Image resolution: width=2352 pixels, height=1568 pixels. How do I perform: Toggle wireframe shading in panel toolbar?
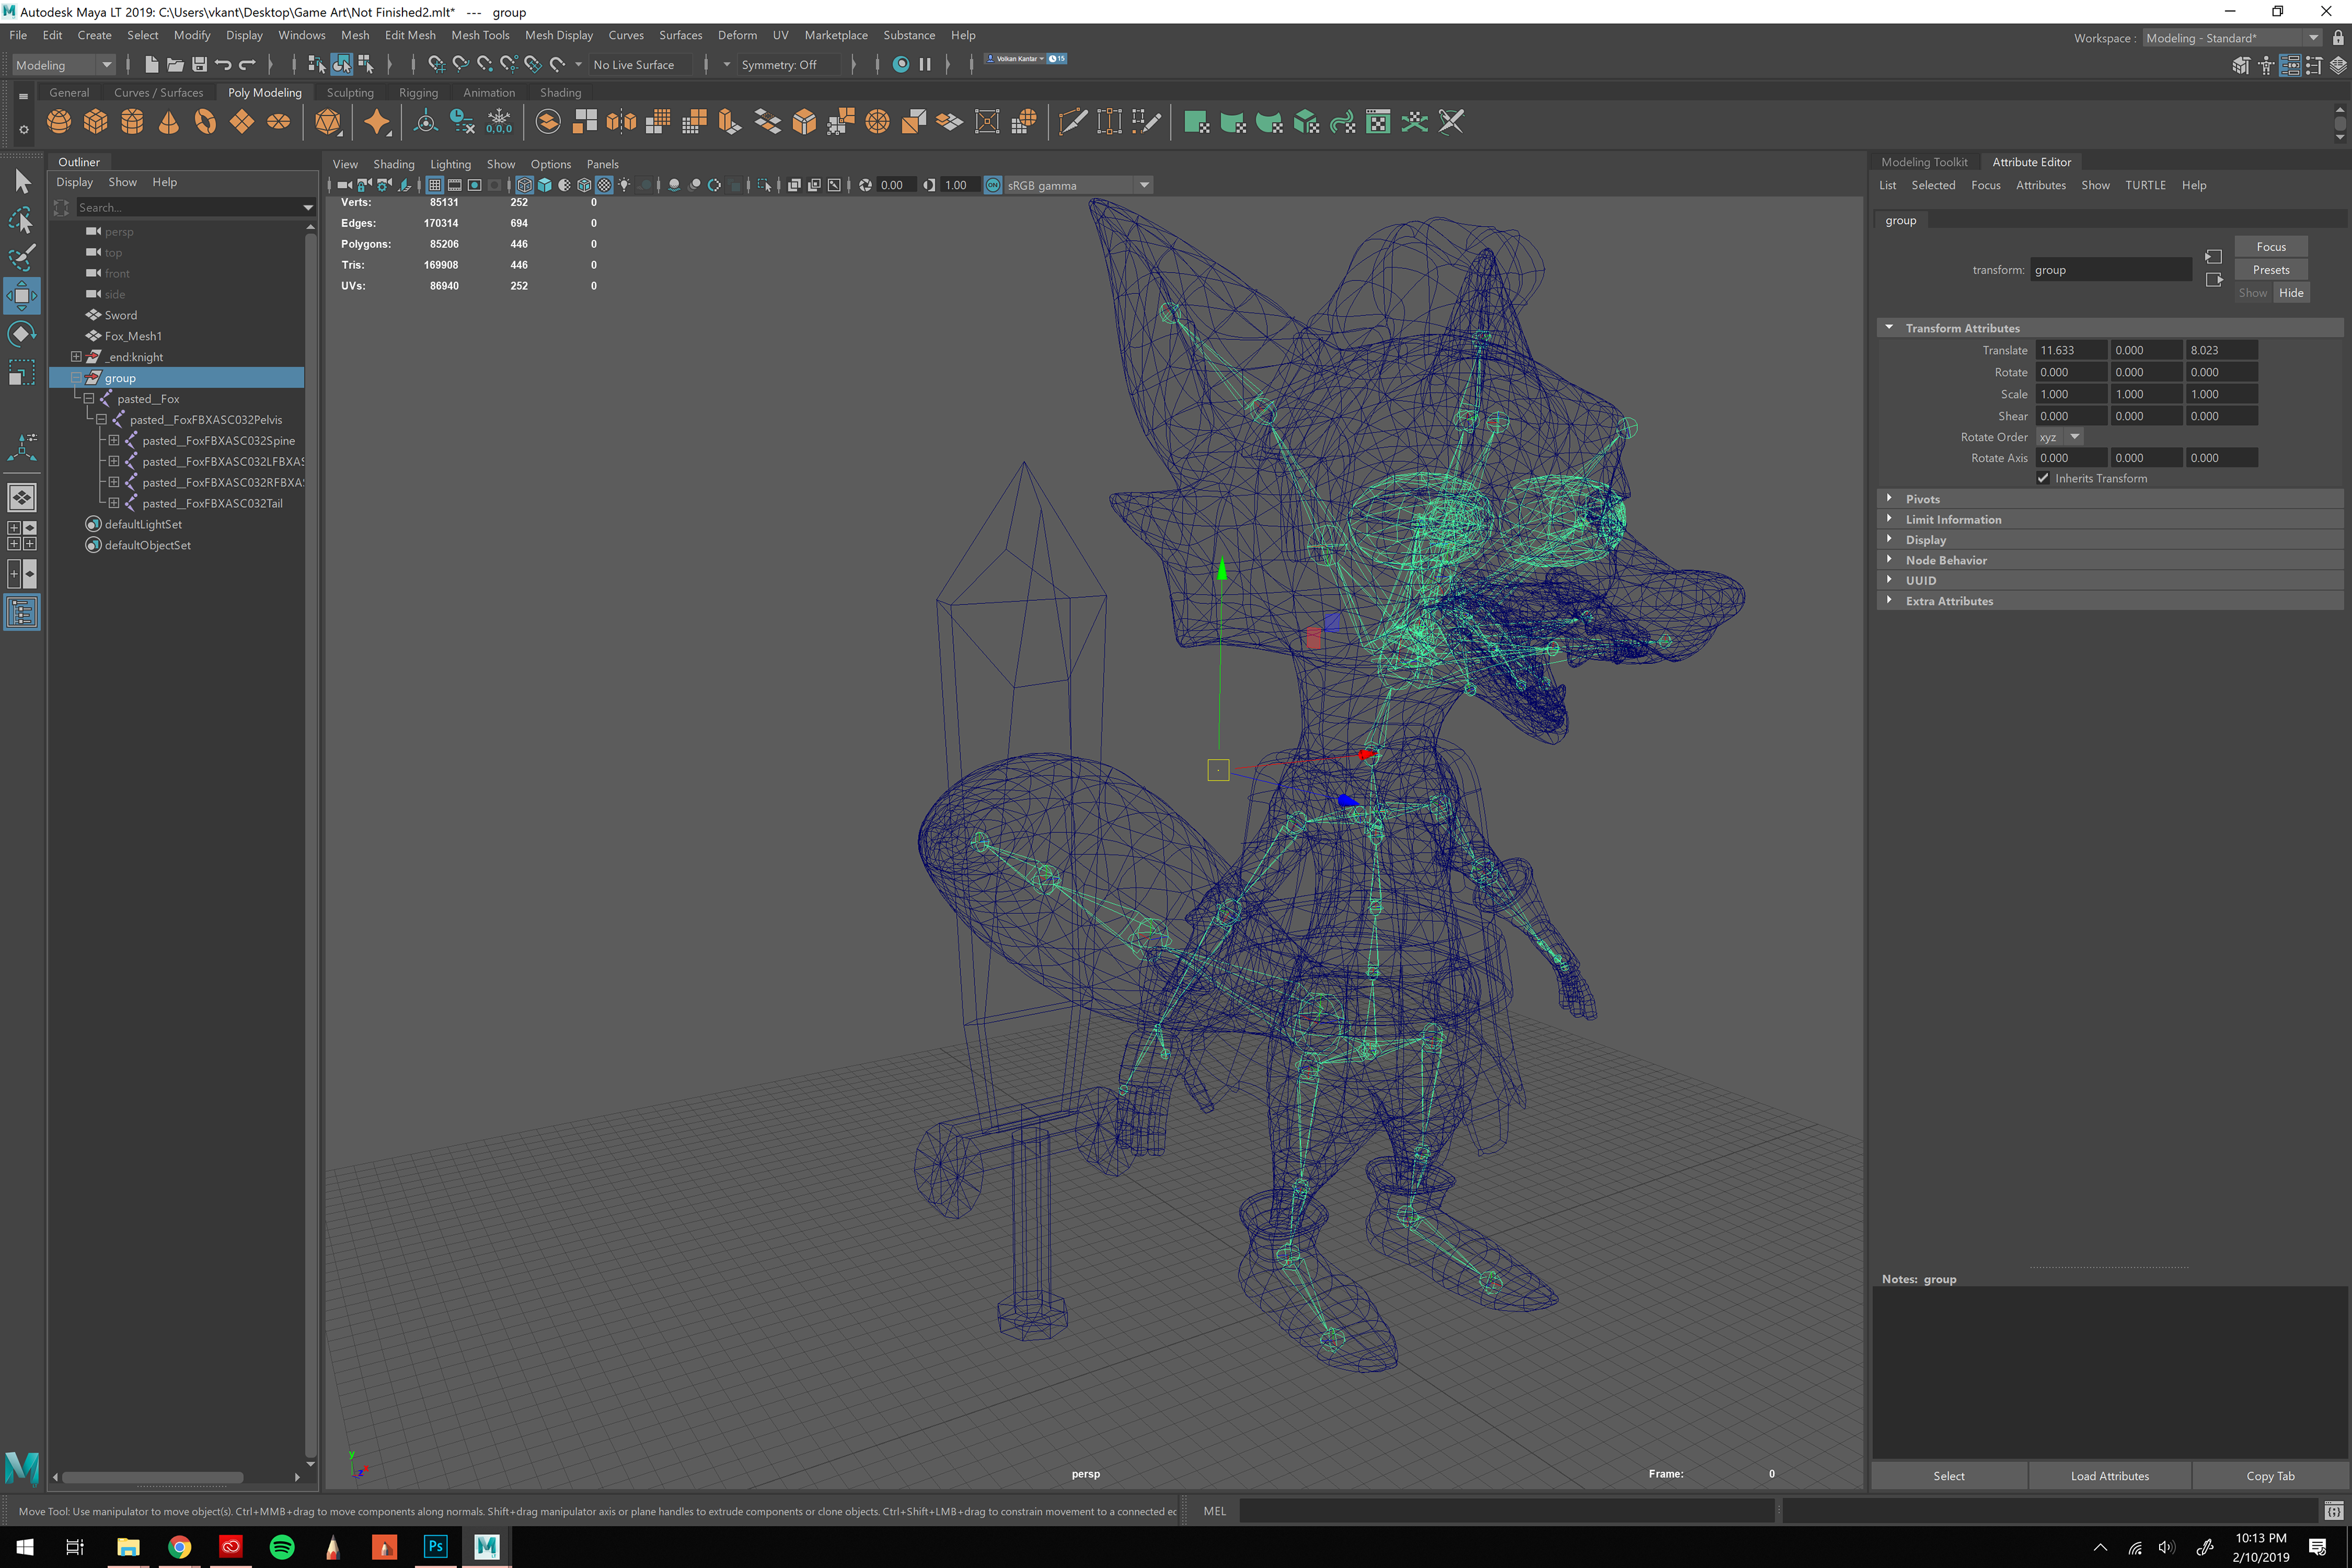525,185
